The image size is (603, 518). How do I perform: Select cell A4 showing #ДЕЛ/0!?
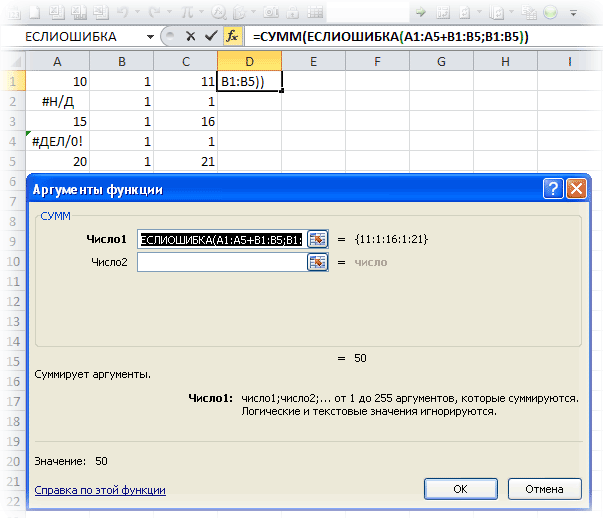coord(57,141)
